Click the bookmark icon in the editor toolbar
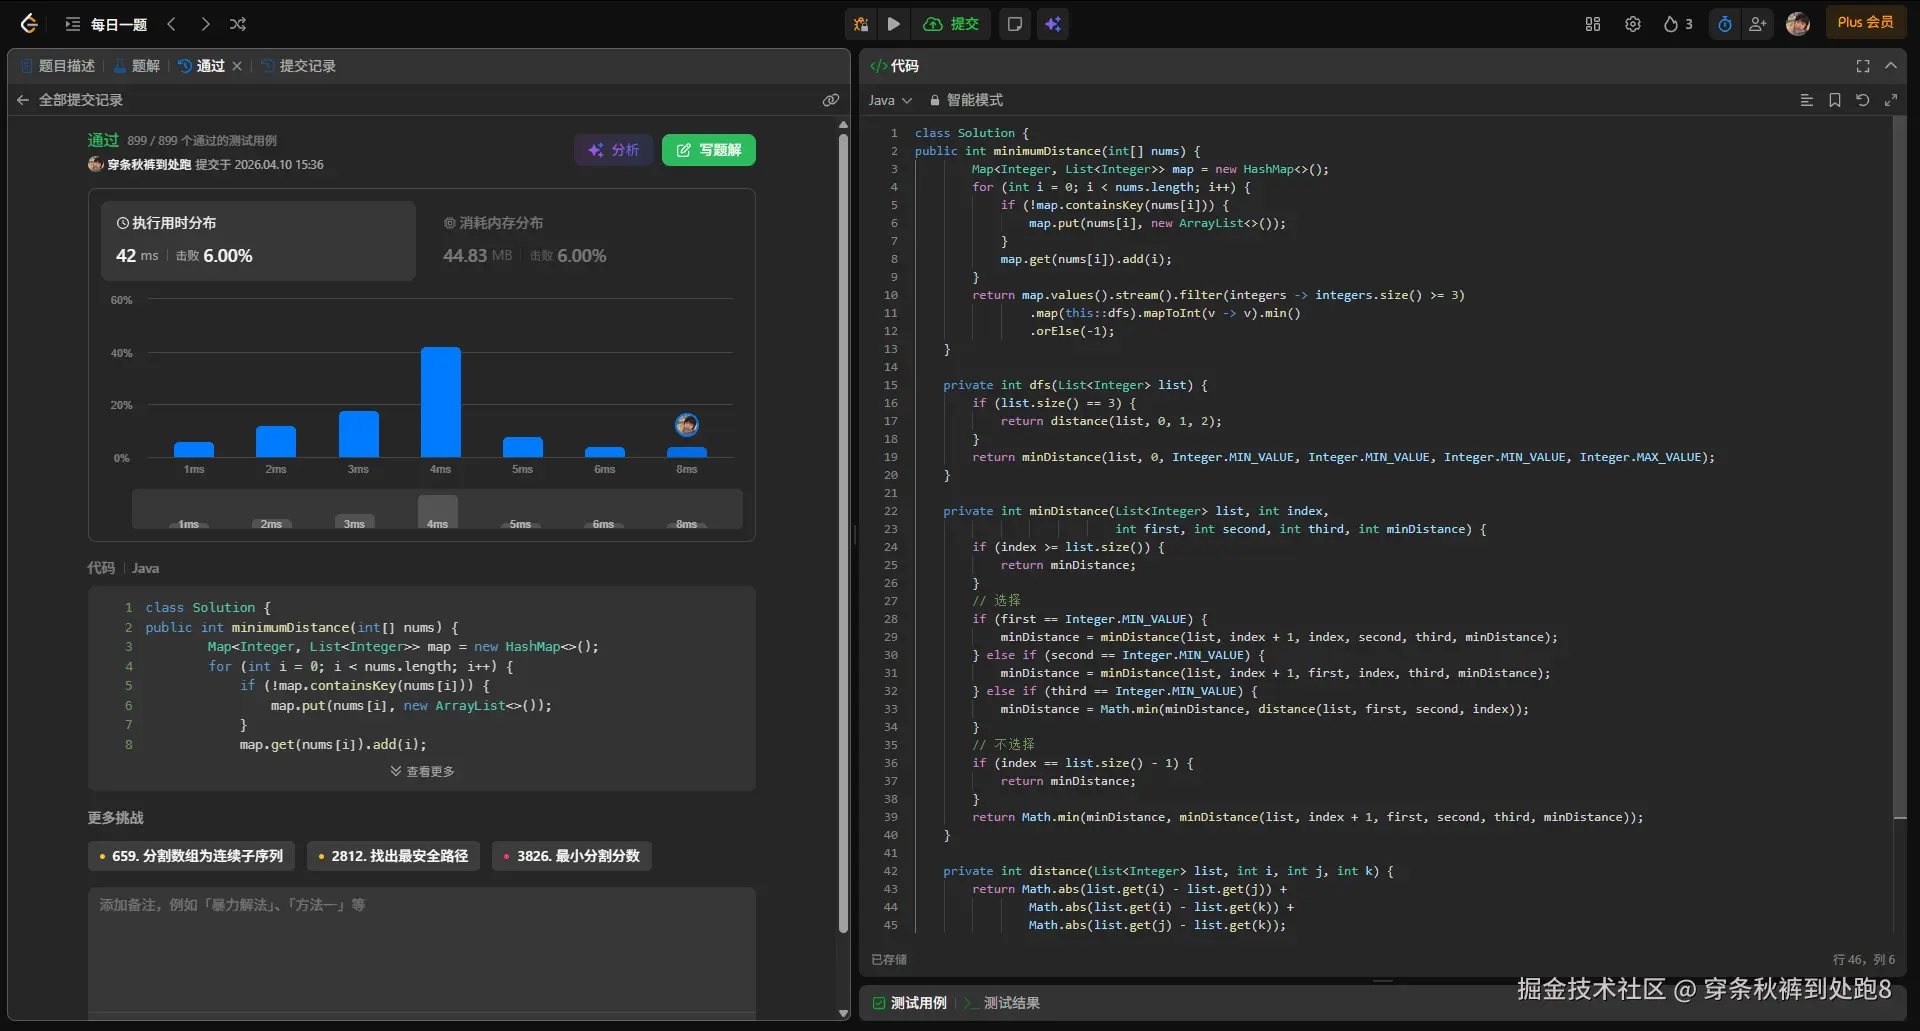Screen dimensions: 1920x1031 click(1835, 100)
